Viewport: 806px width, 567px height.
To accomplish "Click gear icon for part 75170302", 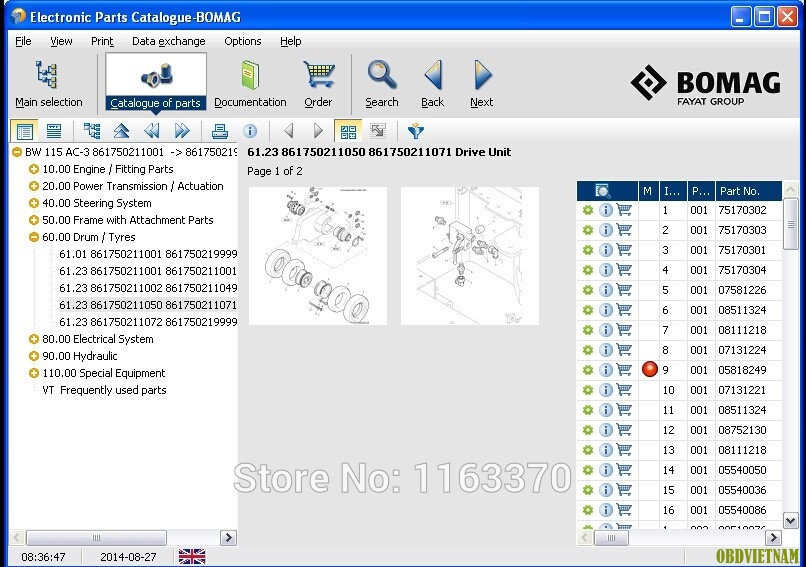I will pos(588,210).
